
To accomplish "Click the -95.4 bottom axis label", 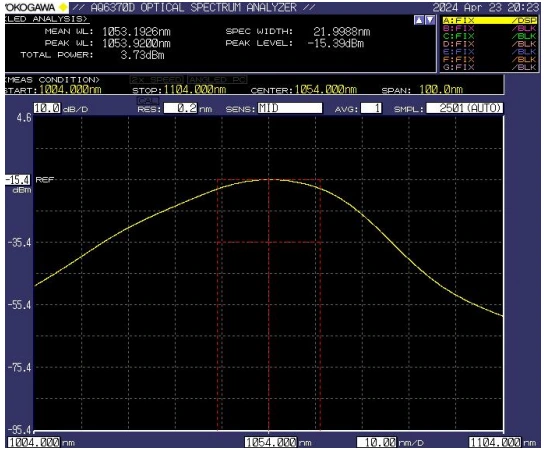I will pyautogui.click(x=19, y=430).
